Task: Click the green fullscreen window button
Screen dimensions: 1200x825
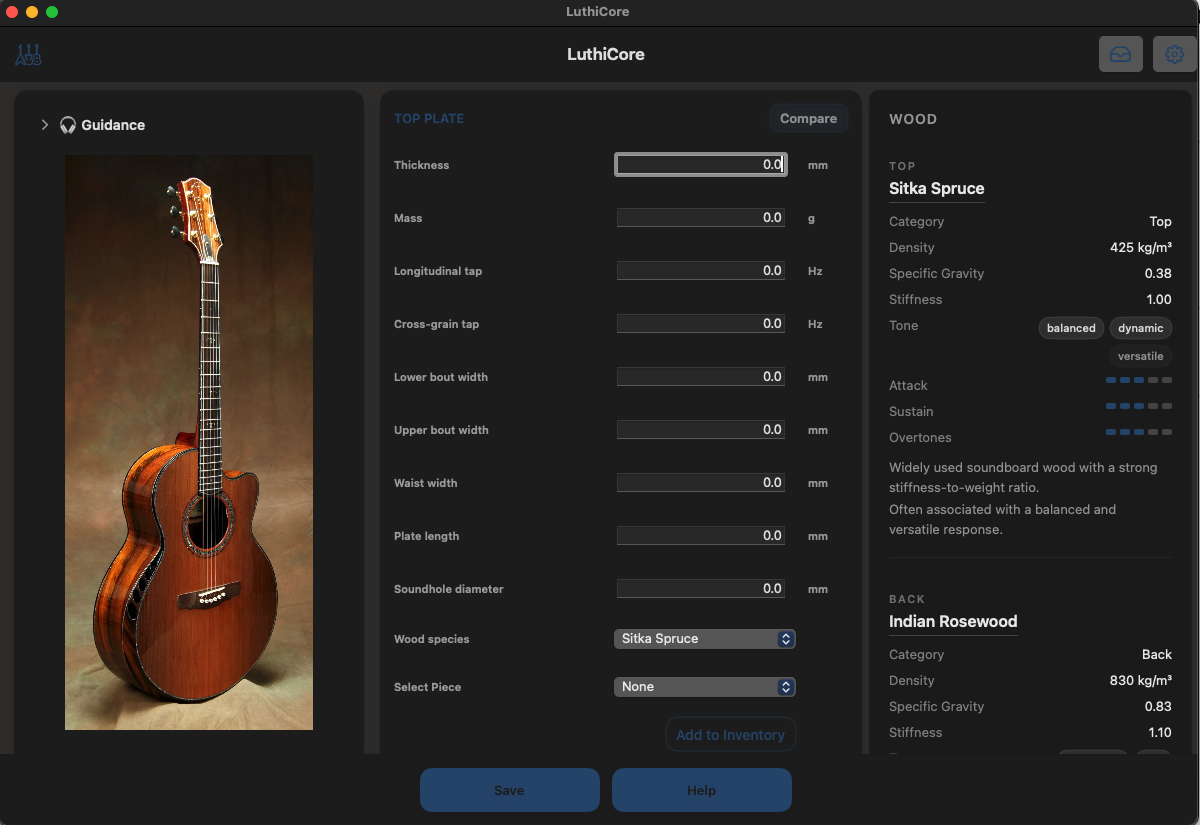Action: [x=52, y=12]
